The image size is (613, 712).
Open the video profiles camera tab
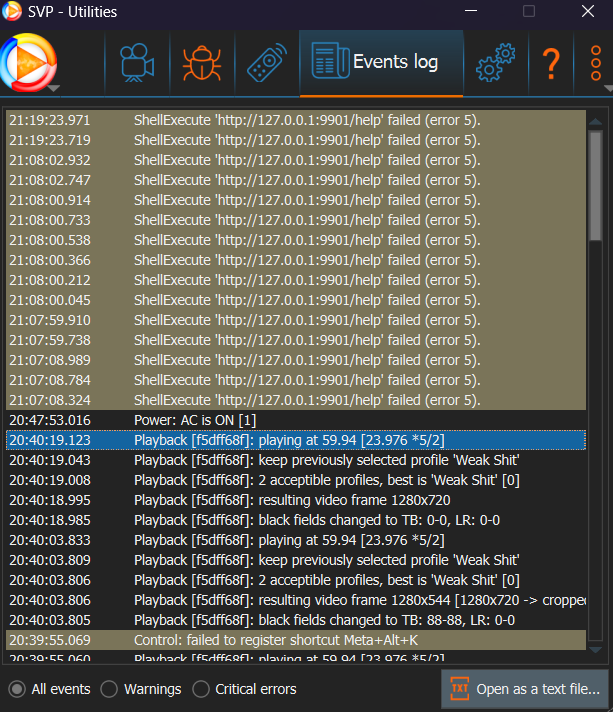click(137, 64)
